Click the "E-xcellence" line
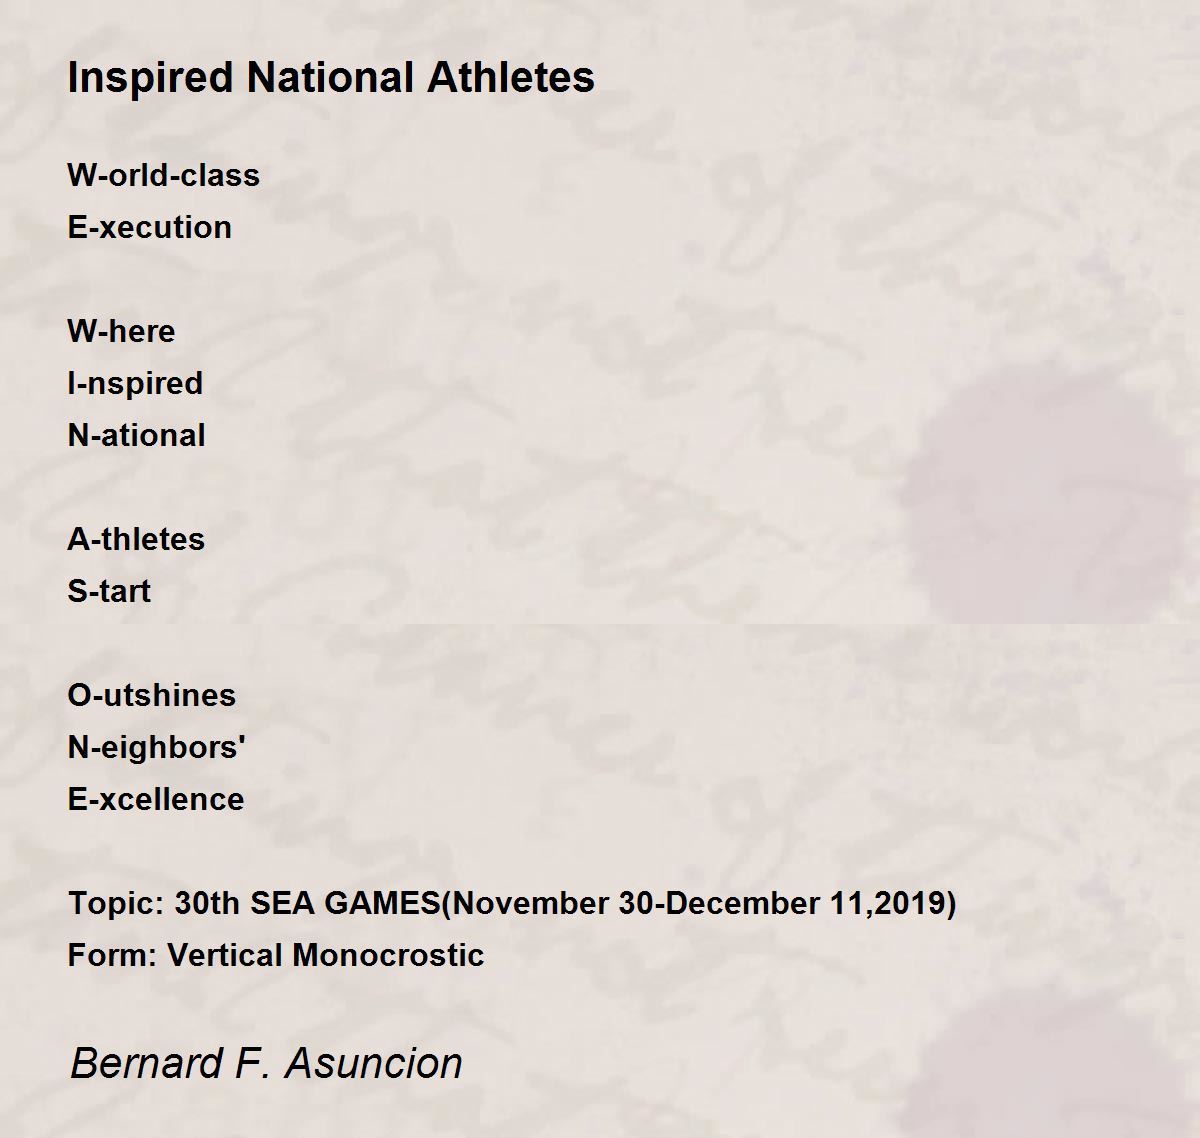This screenshot has width=1200, height=1138. [156, 799]
